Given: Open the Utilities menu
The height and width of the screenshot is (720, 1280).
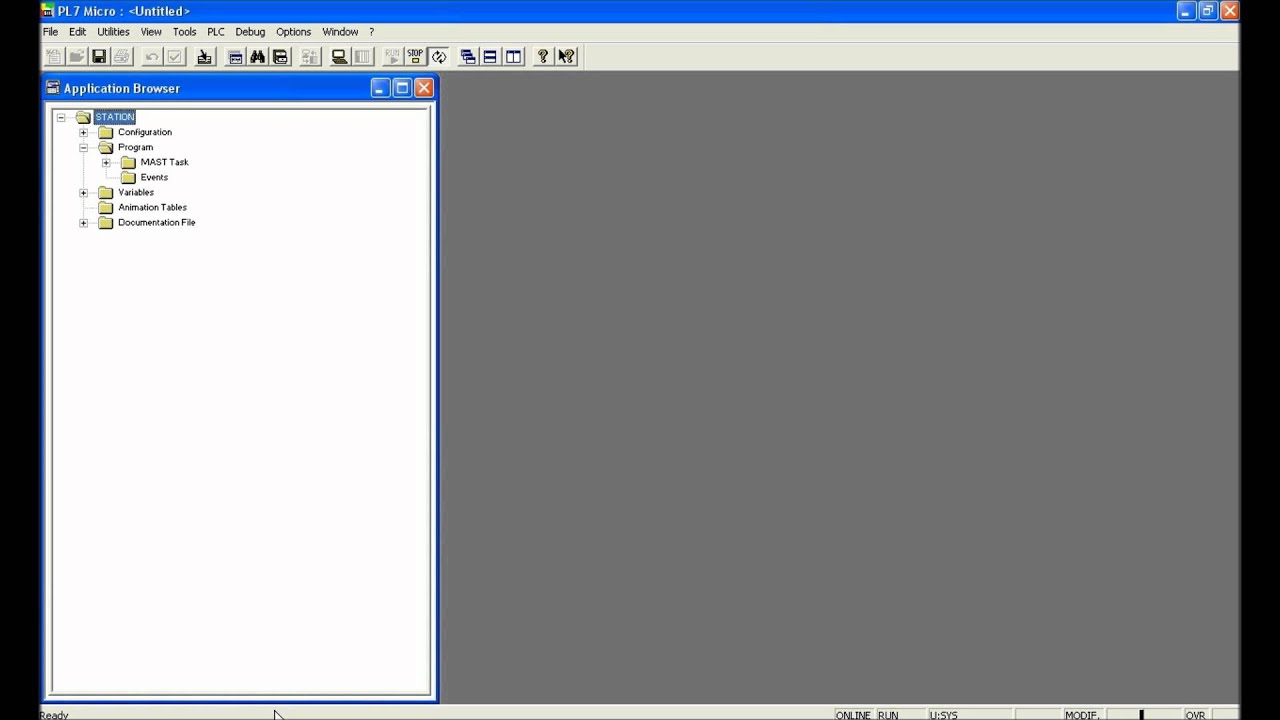Looking at the screenshot, I should point(113,32).
